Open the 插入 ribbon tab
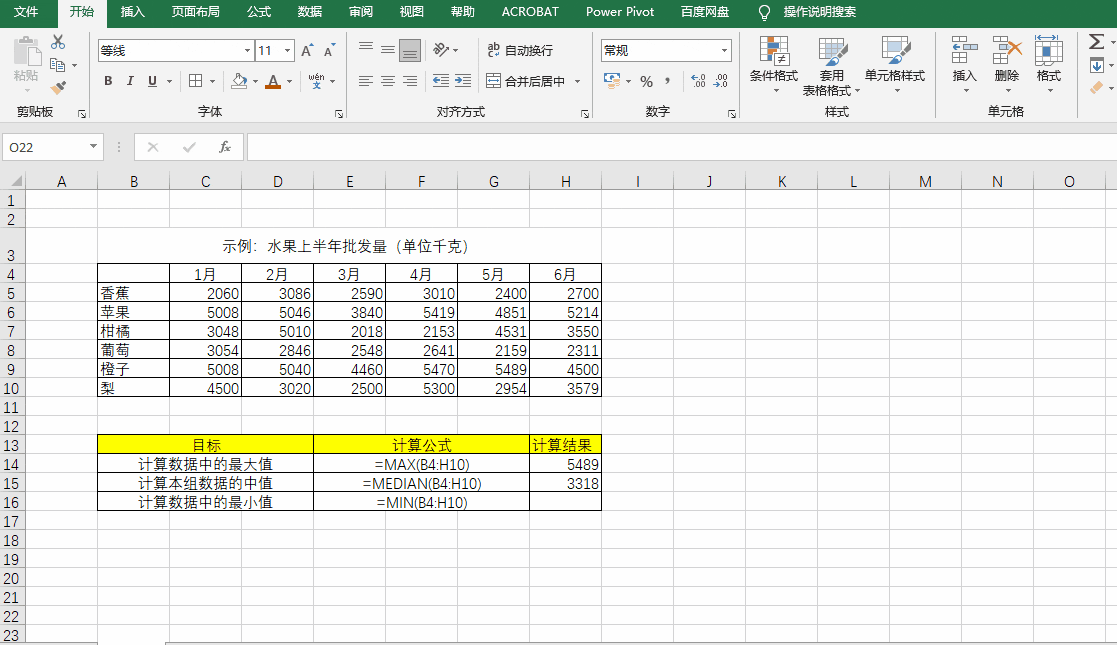 click(134, 13)
